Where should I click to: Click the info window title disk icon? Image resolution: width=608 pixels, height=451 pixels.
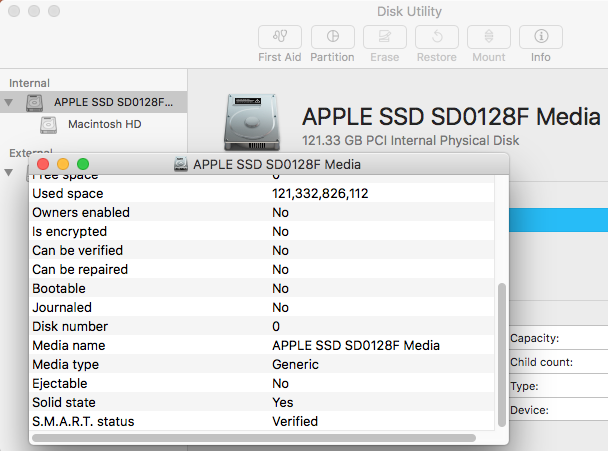point(181,164)
